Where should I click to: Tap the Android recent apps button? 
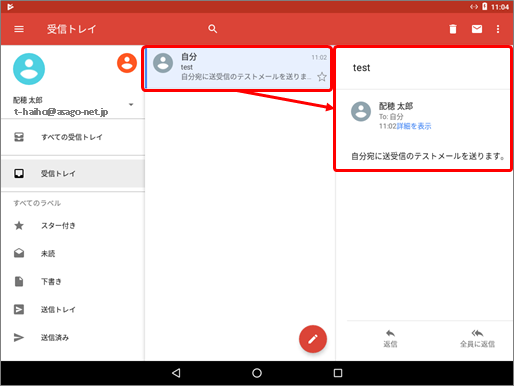(x=338, y=373)
